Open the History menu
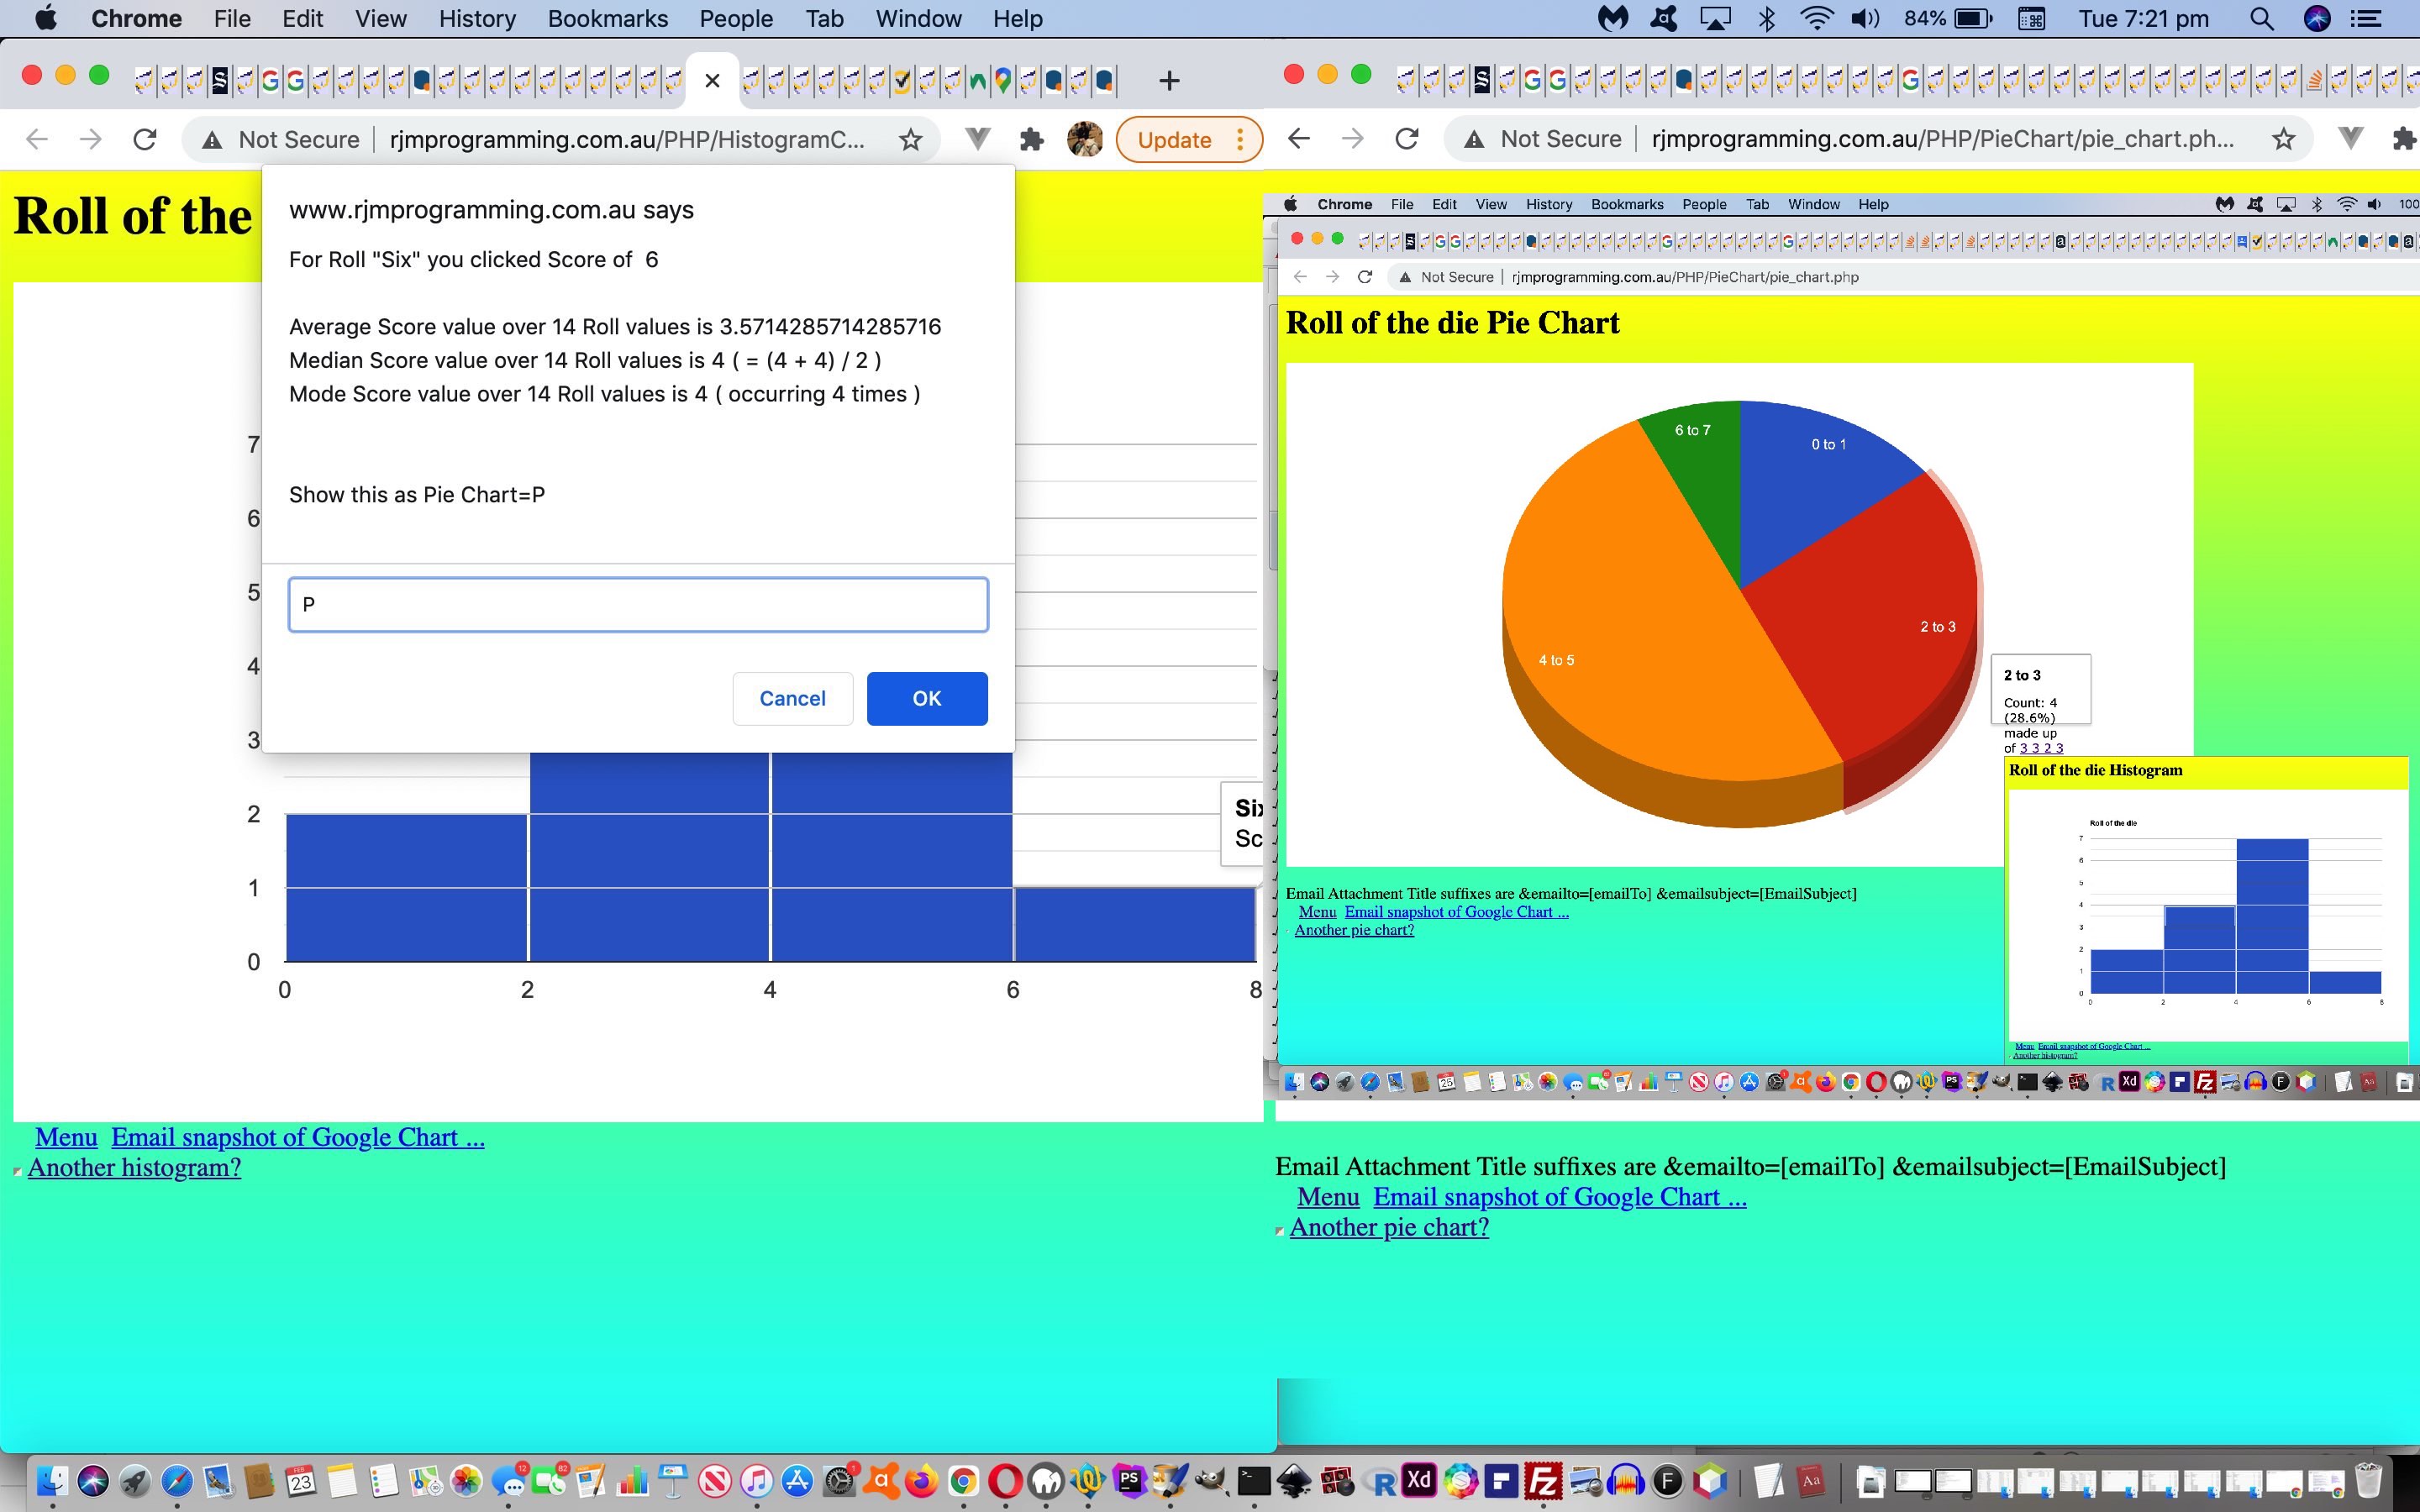This screenshot has width=2420, height=1512. pyautogui.click(x=477, y=19)
